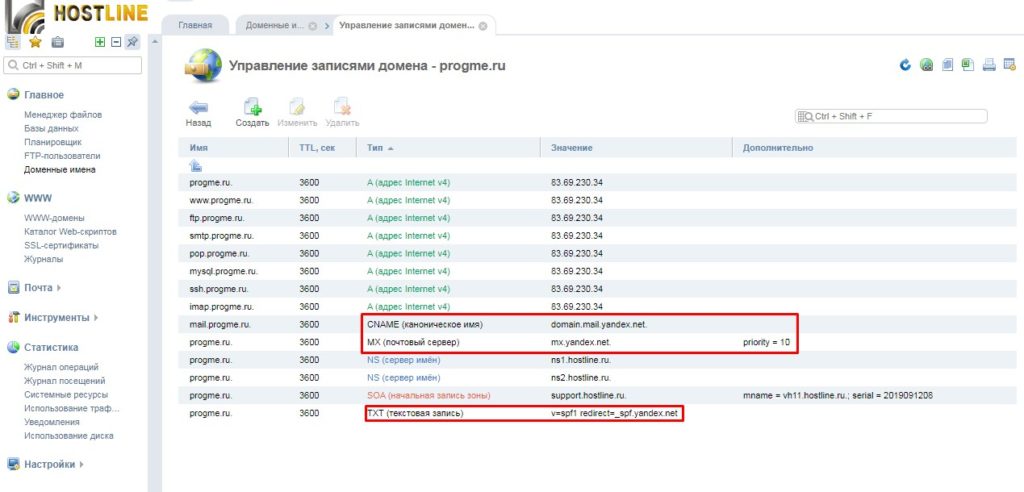This screenshot has height=492, width=1024.
Task: Open Каталог Web-скриптов
Action: [x=71, y=231]
